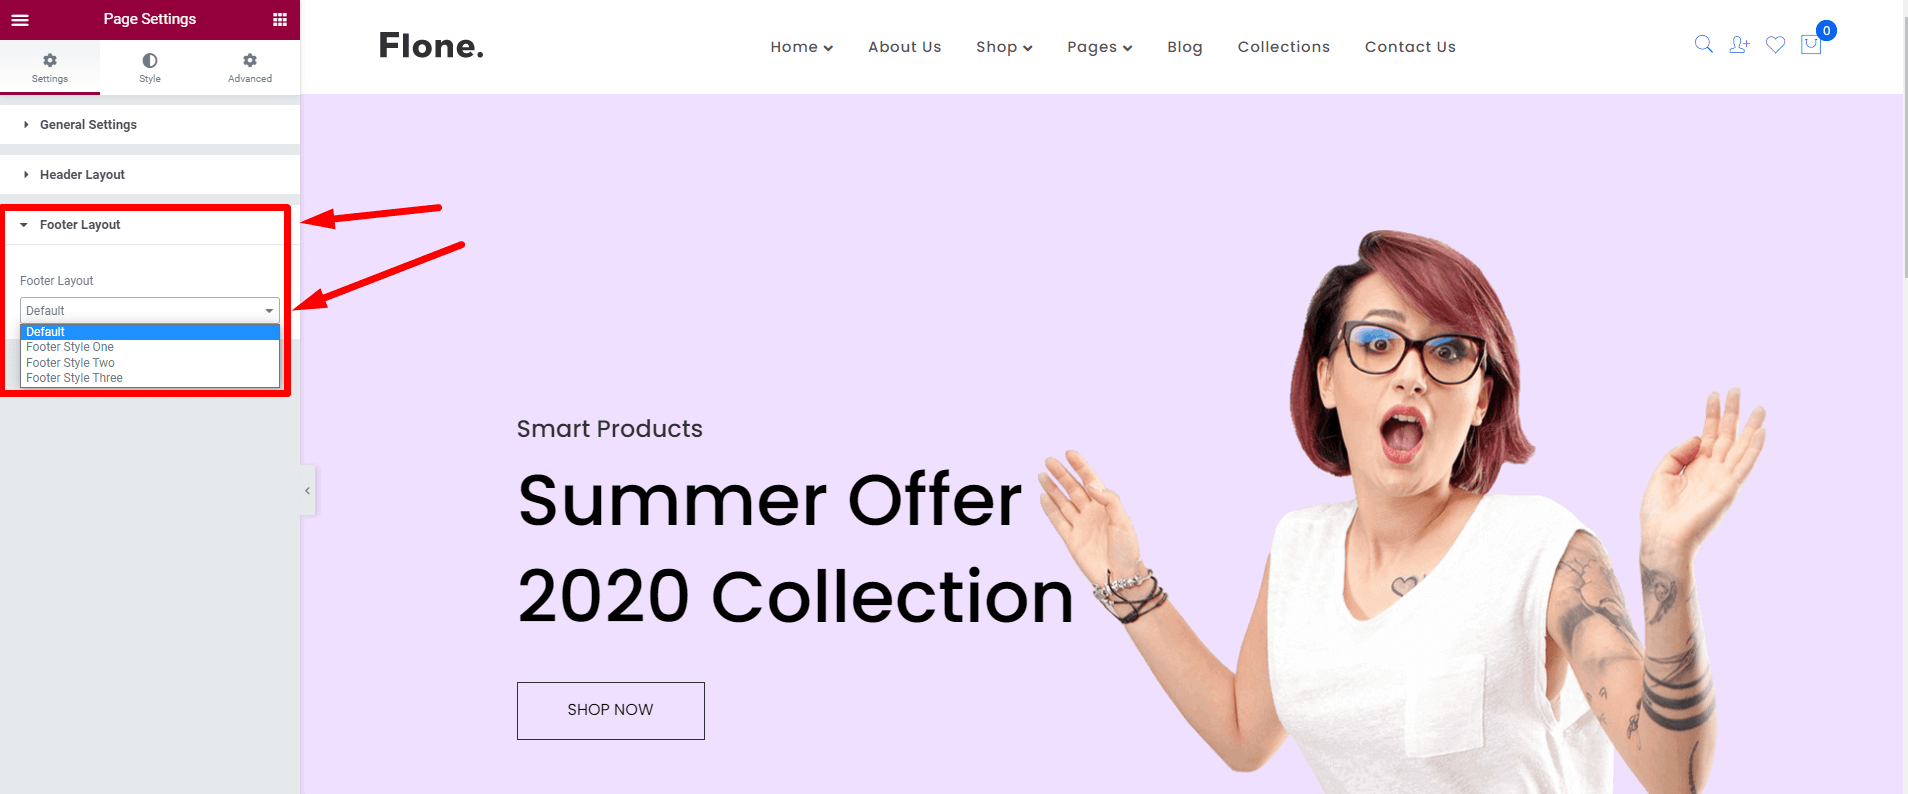Open the Elementor hamburger menu
The width and height of the screenshot is (1908, 794).
coord(20,20)
